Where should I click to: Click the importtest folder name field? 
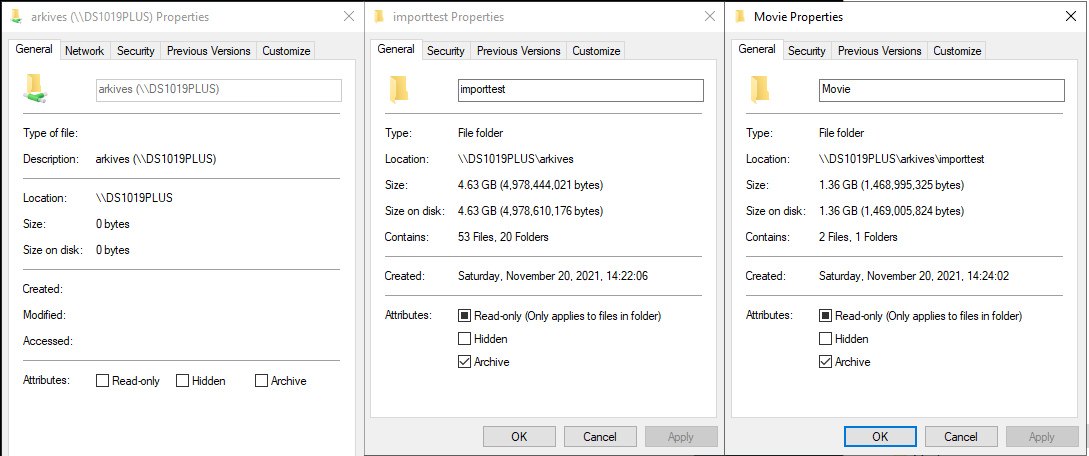pos(580,90)
